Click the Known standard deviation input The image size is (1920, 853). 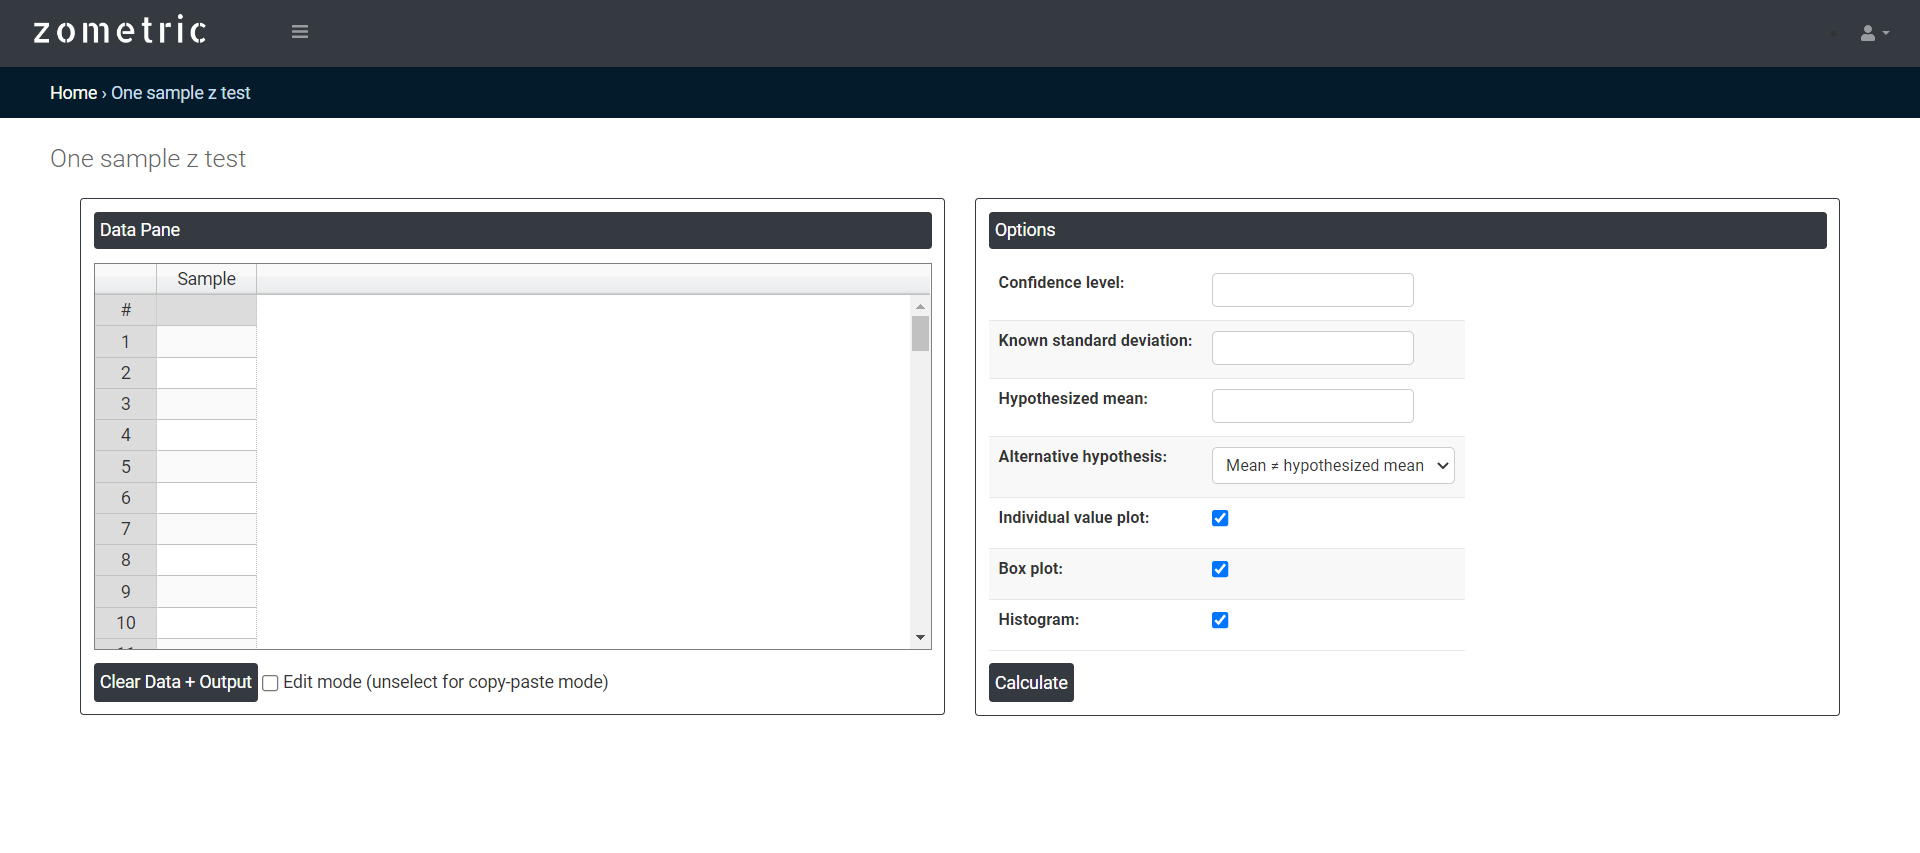click(1312, 348)
